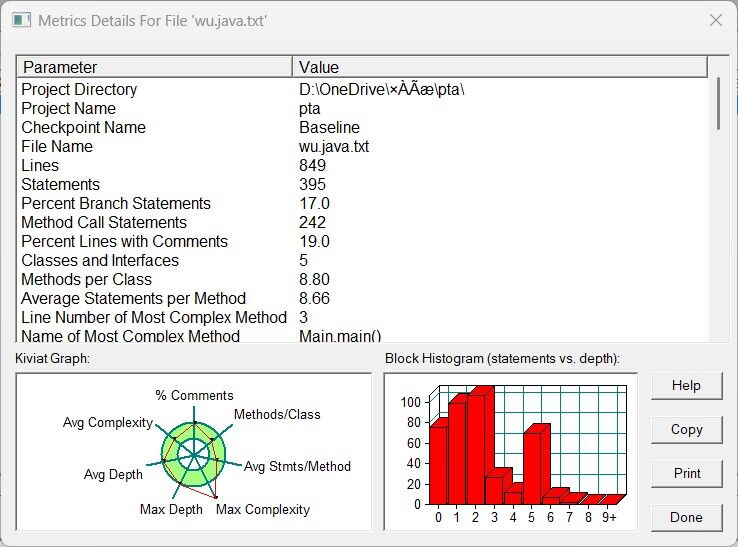Click the Max Depth axis label
738x547 pixels.
(171, 509)
